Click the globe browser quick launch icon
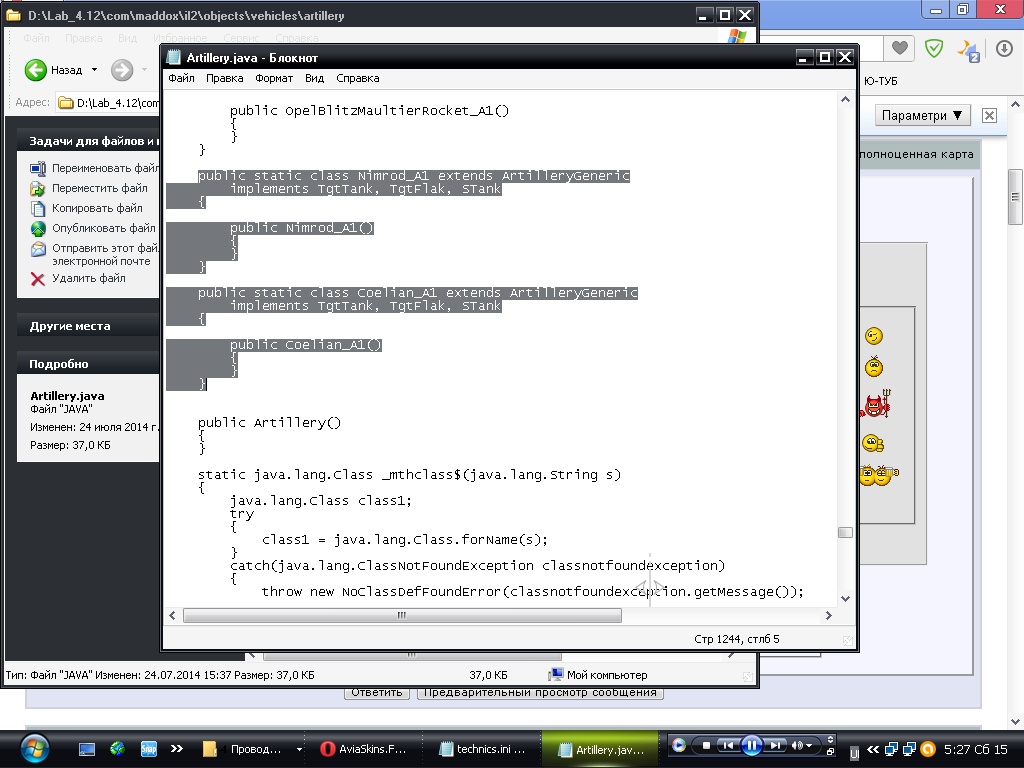Screen dimensions: 1024x768 pyautogui.click(x=118, y=748)
